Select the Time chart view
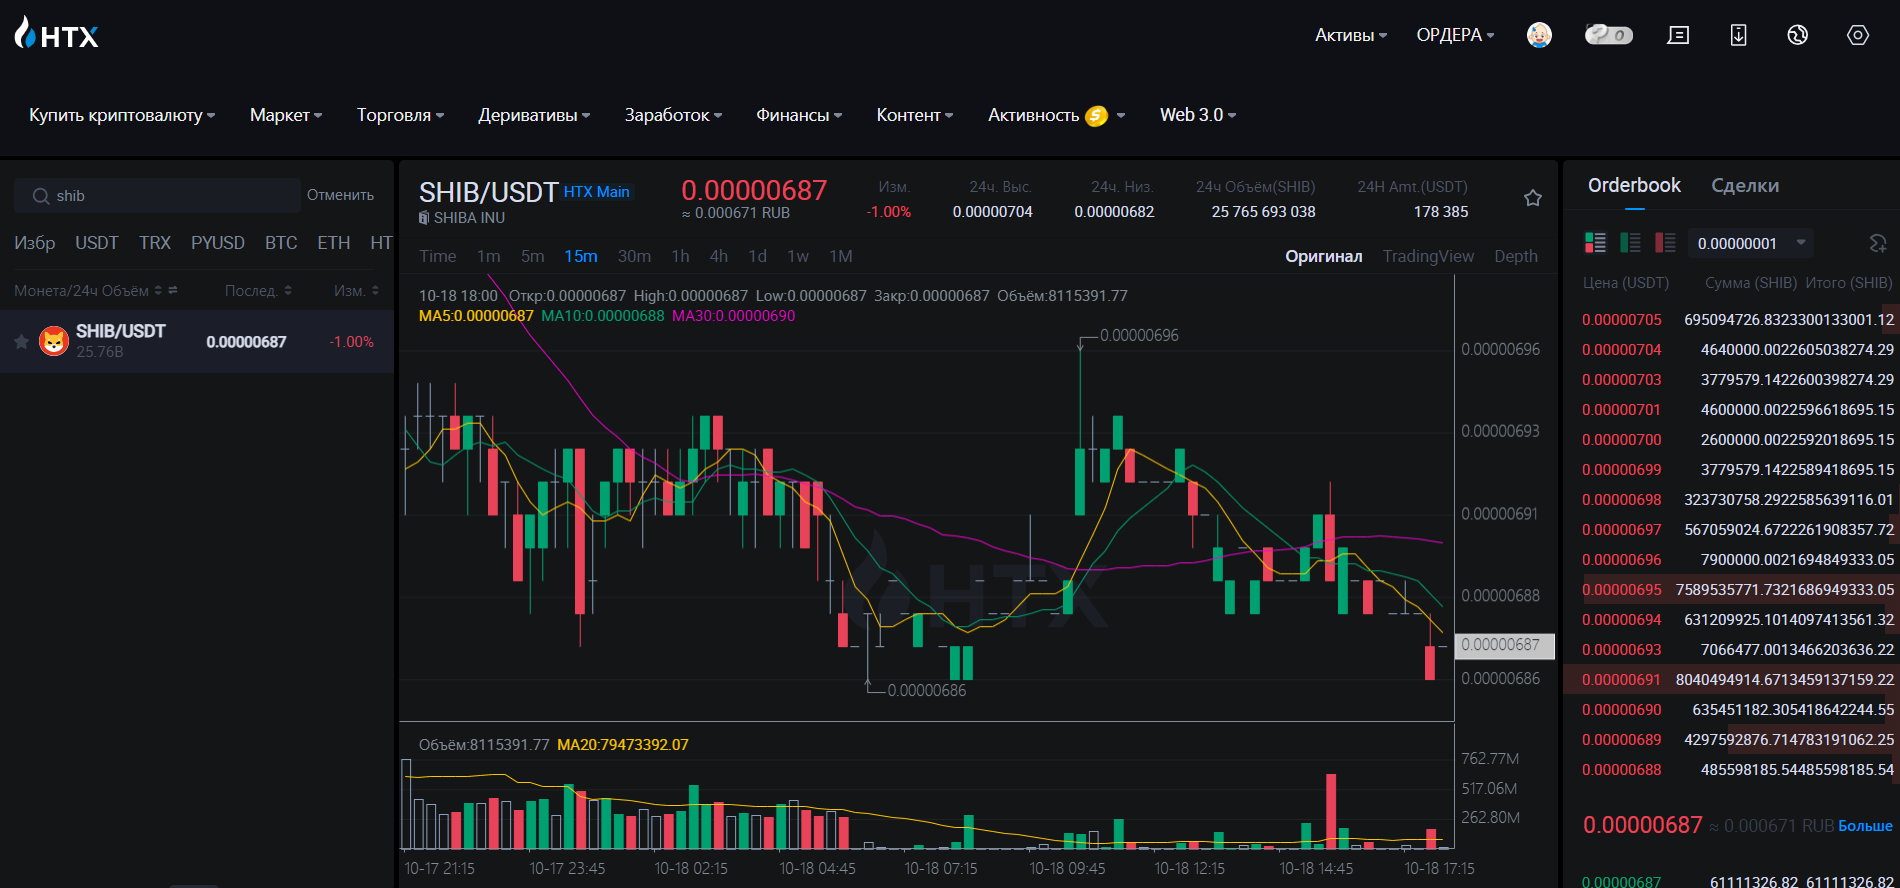Viewport: 1900px width, 888px height. tap(437, 257)
